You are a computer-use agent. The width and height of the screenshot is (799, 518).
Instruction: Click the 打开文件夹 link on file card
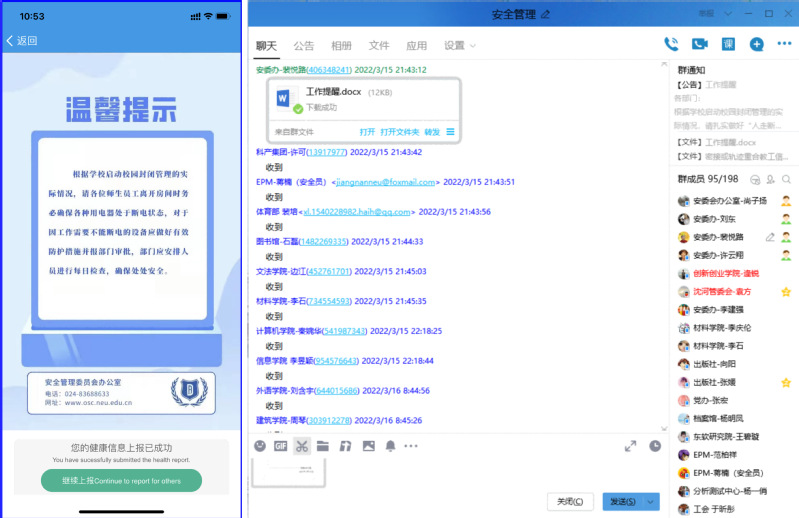pyautogui.click(x=399, y=132)
